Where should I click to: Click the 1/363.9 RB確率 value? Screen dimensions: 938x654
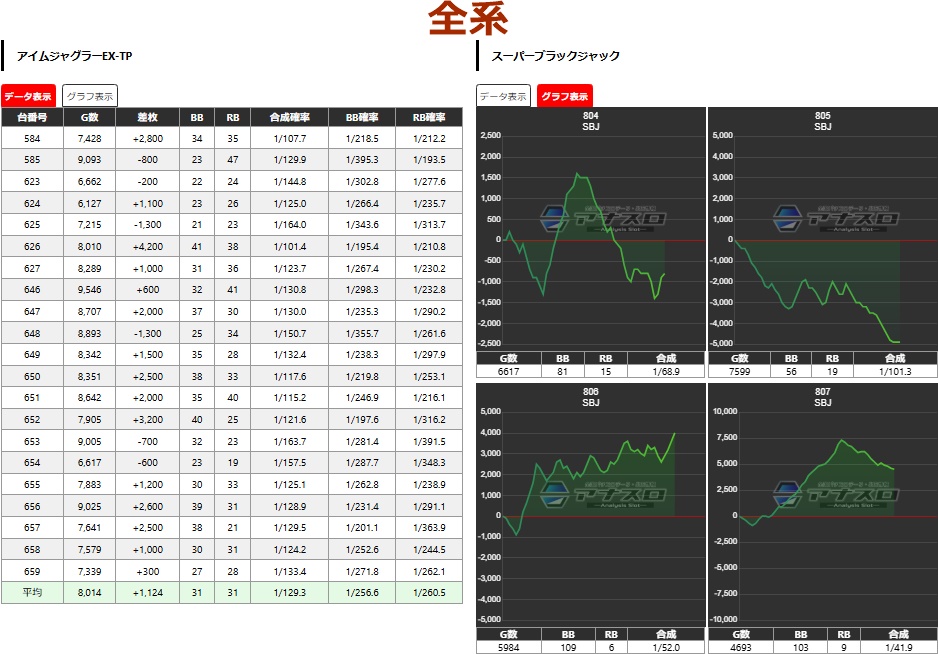[429, 528]
